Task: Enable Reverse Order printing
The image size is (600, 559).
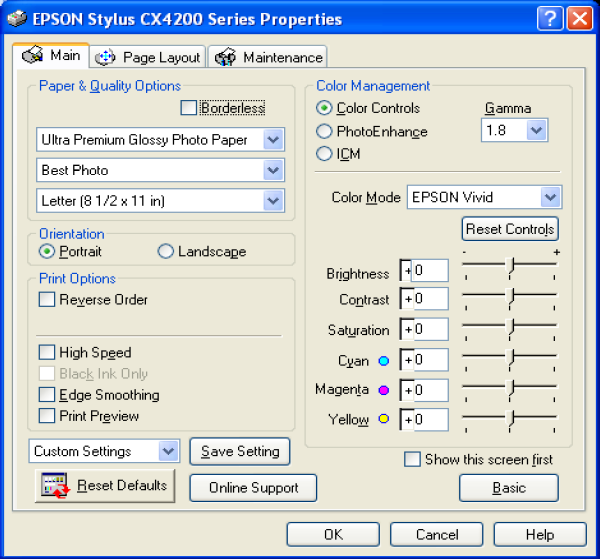Action: tap(47, 300)
